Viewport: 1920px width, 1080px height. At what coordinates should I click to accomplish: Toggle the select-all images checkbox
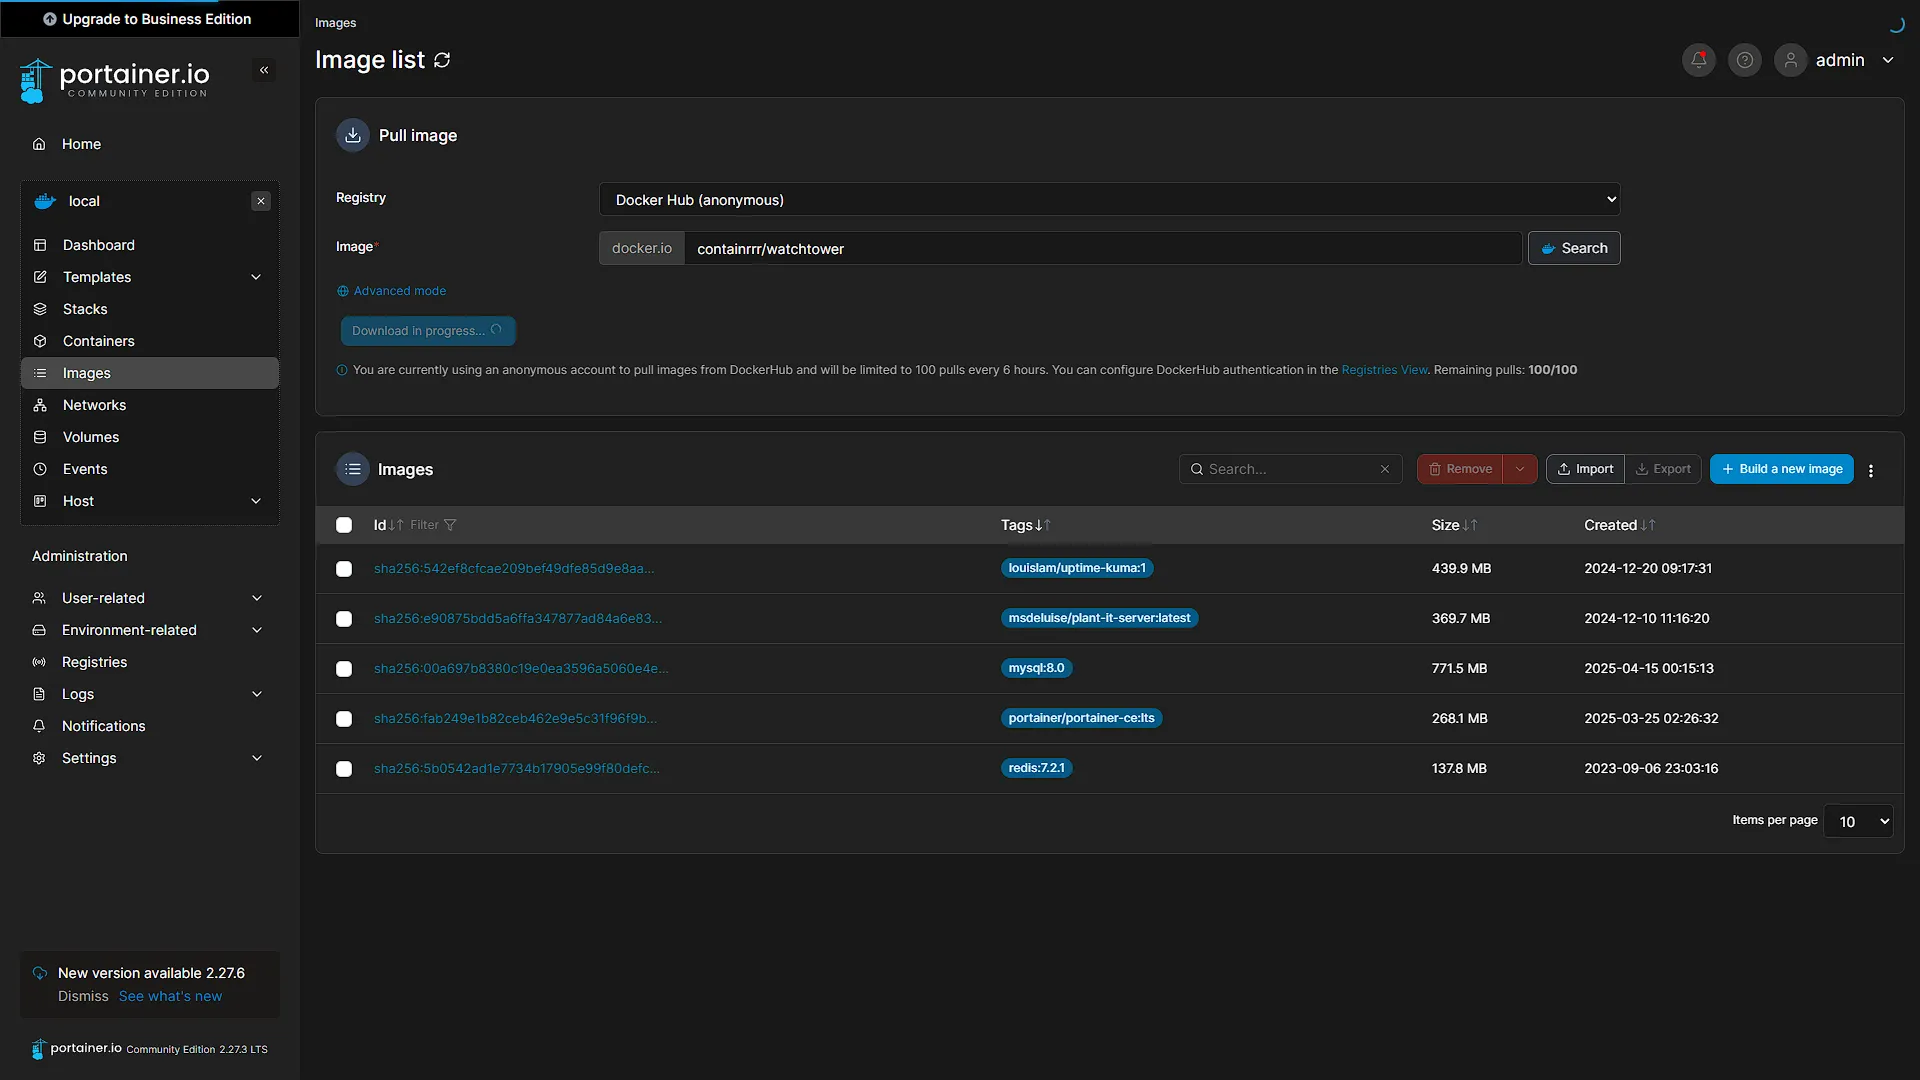(344, 525)
